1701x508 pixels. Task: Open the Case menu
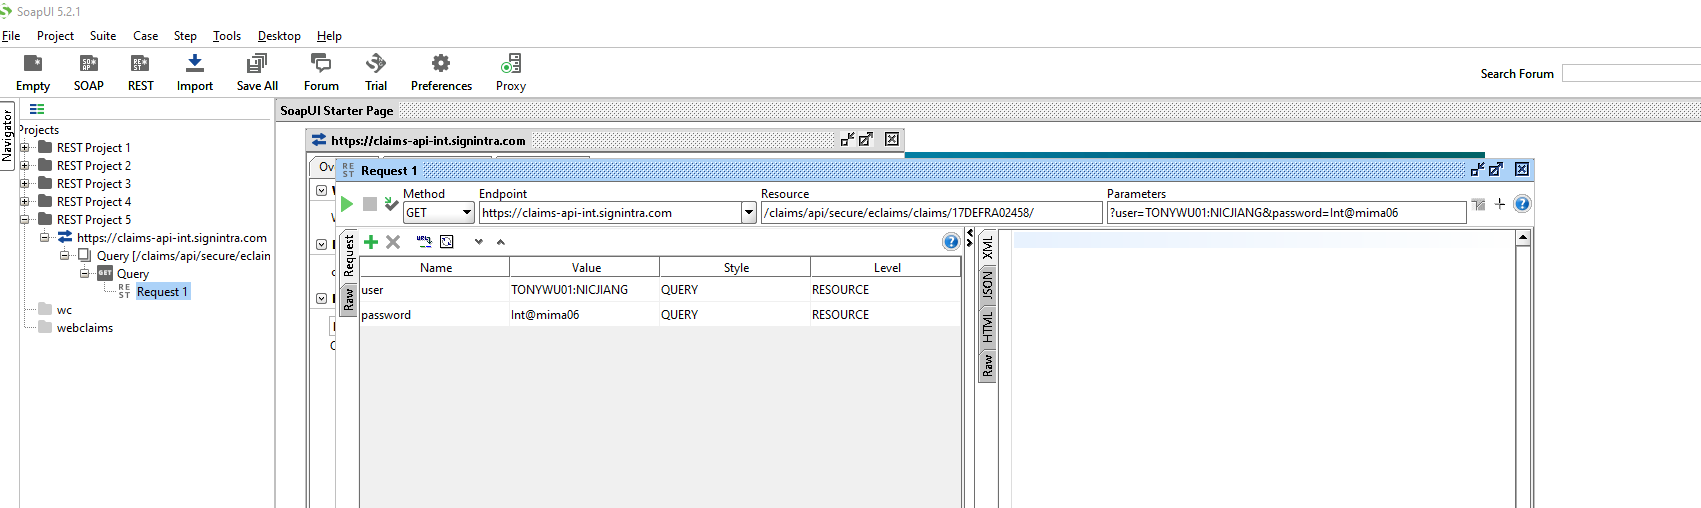coord(145,36)
